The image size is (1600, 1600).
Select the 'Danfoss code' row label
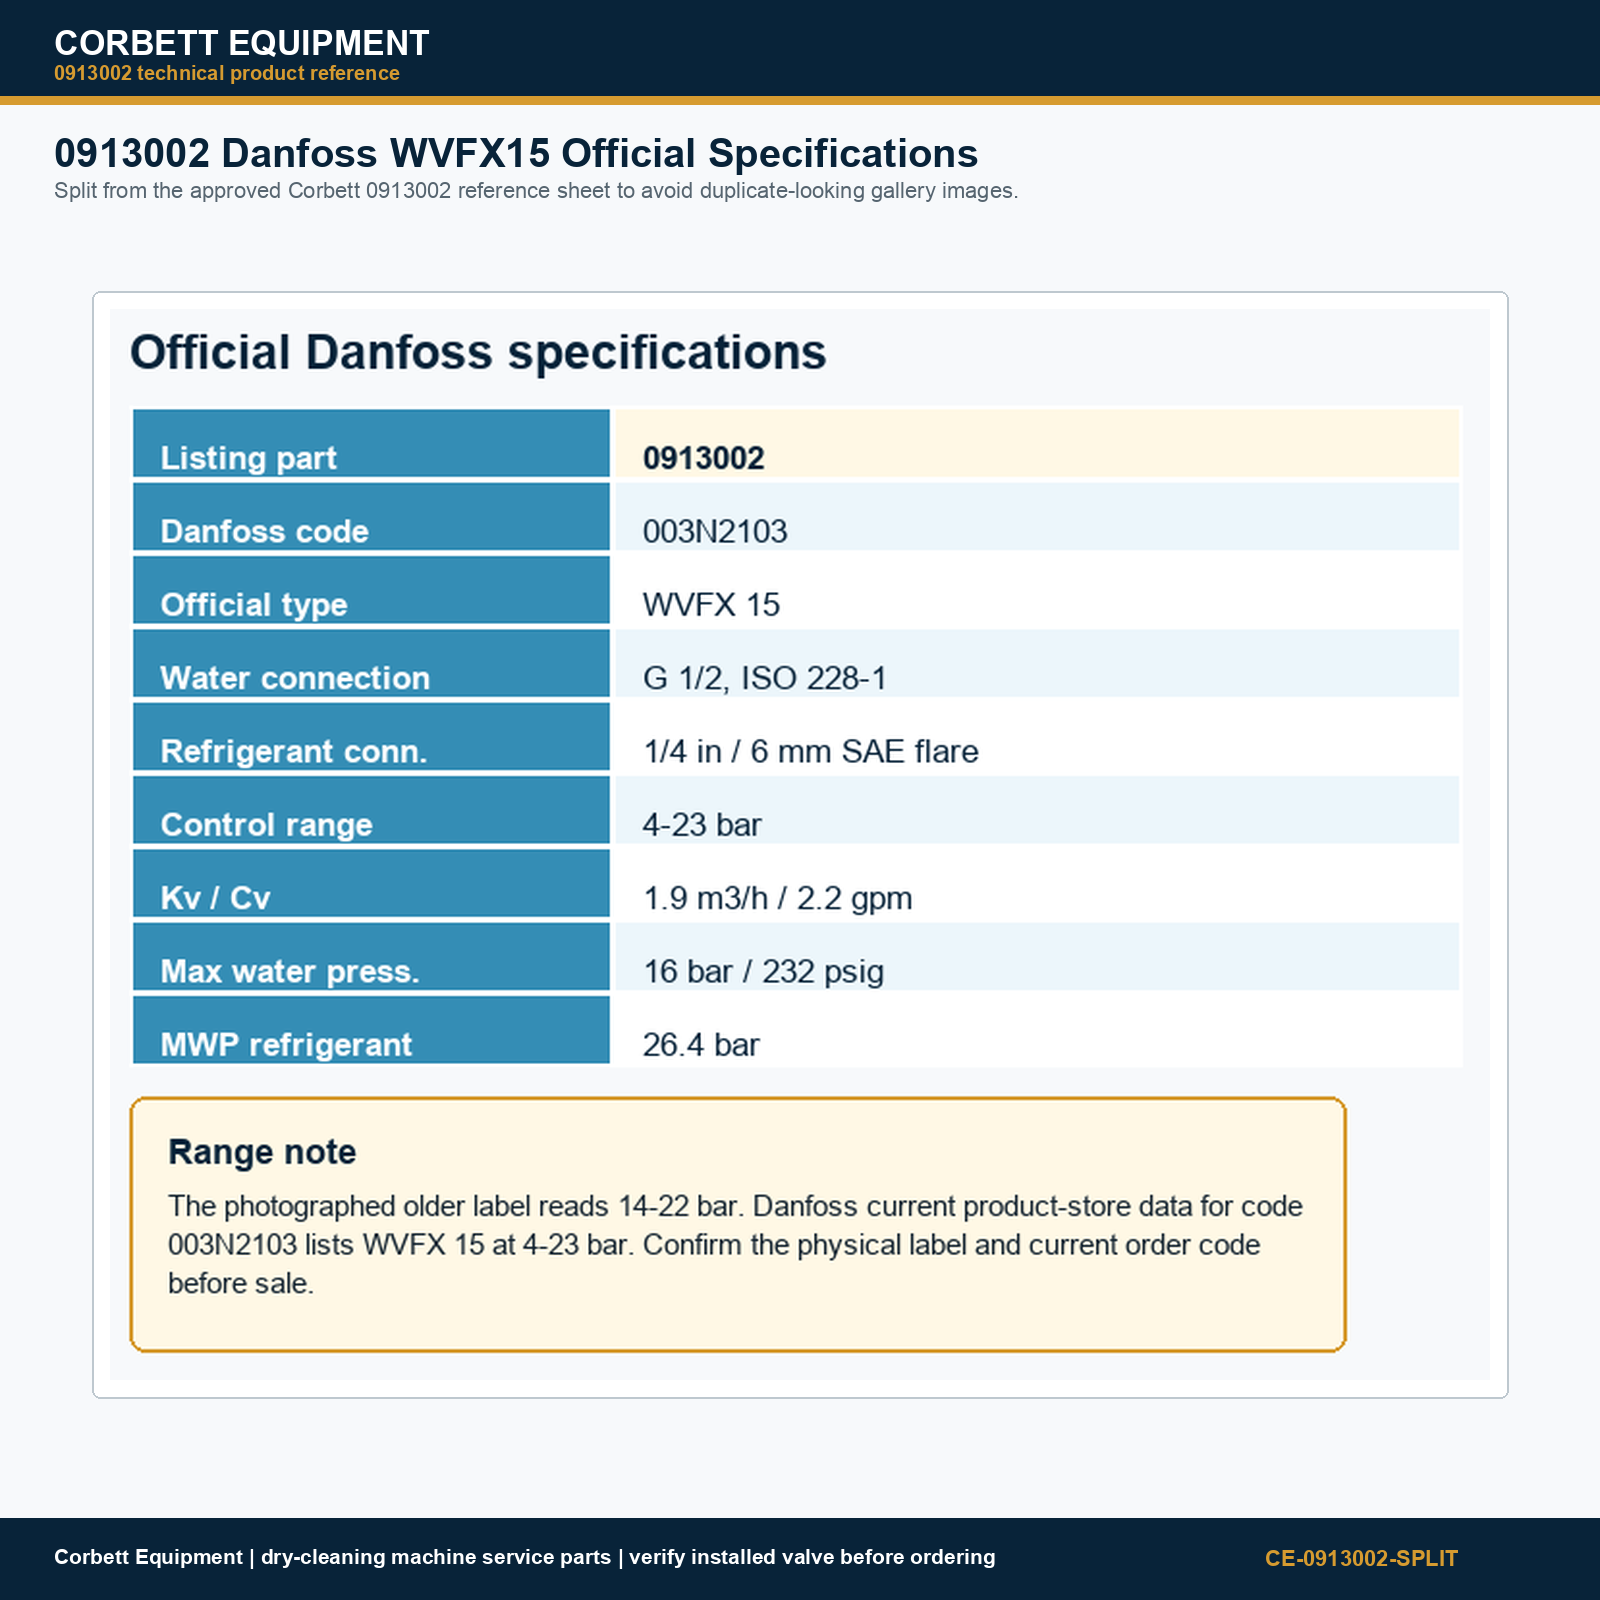pos(265,531)
